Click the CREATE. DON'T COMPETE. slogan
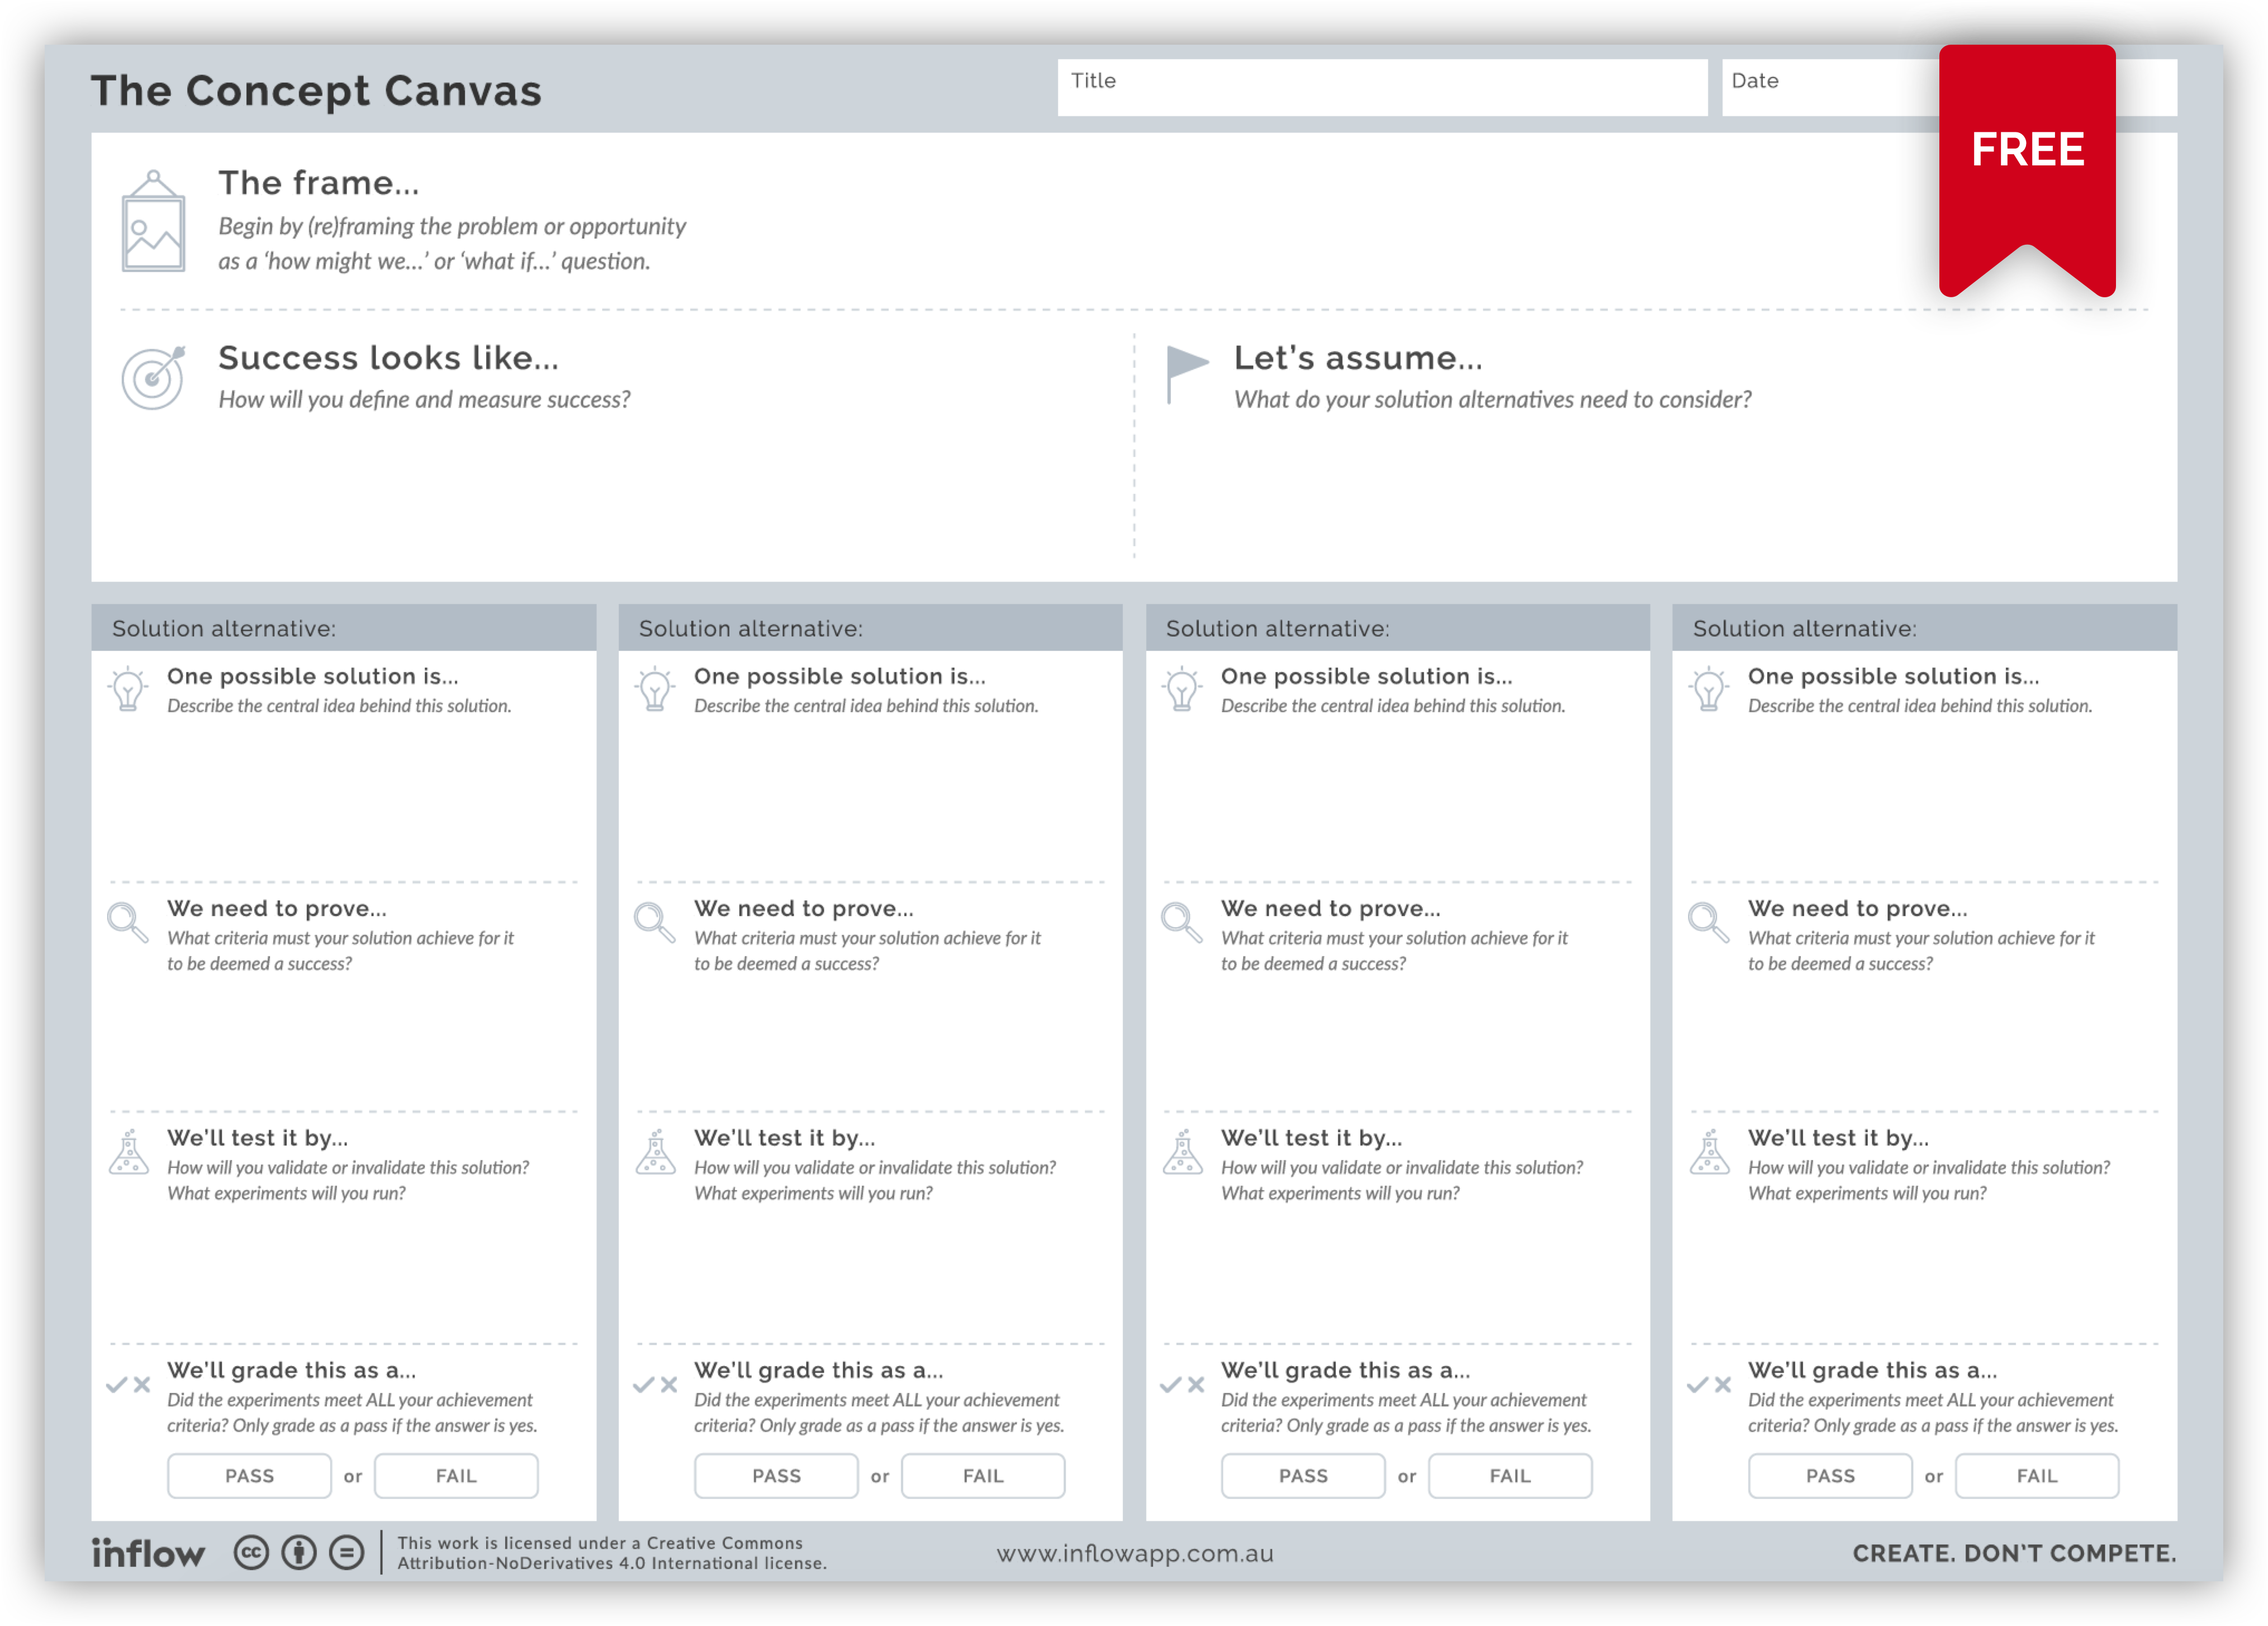The height and width of the screenshot is (1626, 2268). tap(2014, 1553)
